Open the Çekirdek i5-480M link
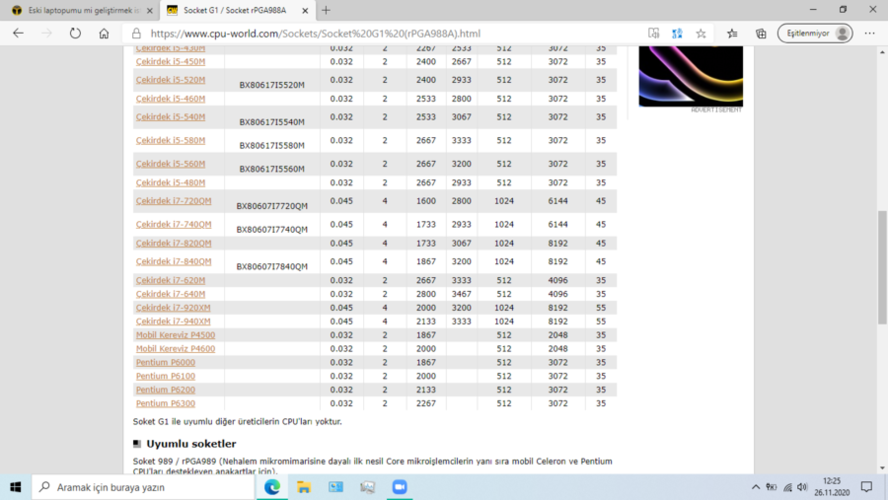The width and height of the screenshot is (888, 500). click(170, 182)
